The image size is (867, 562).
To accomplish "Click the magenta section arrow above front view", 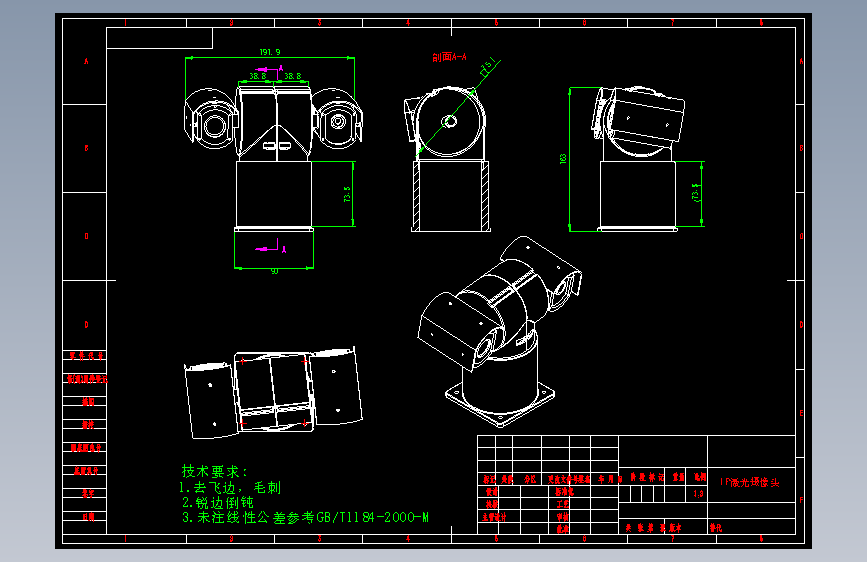I will pos(269,70).
